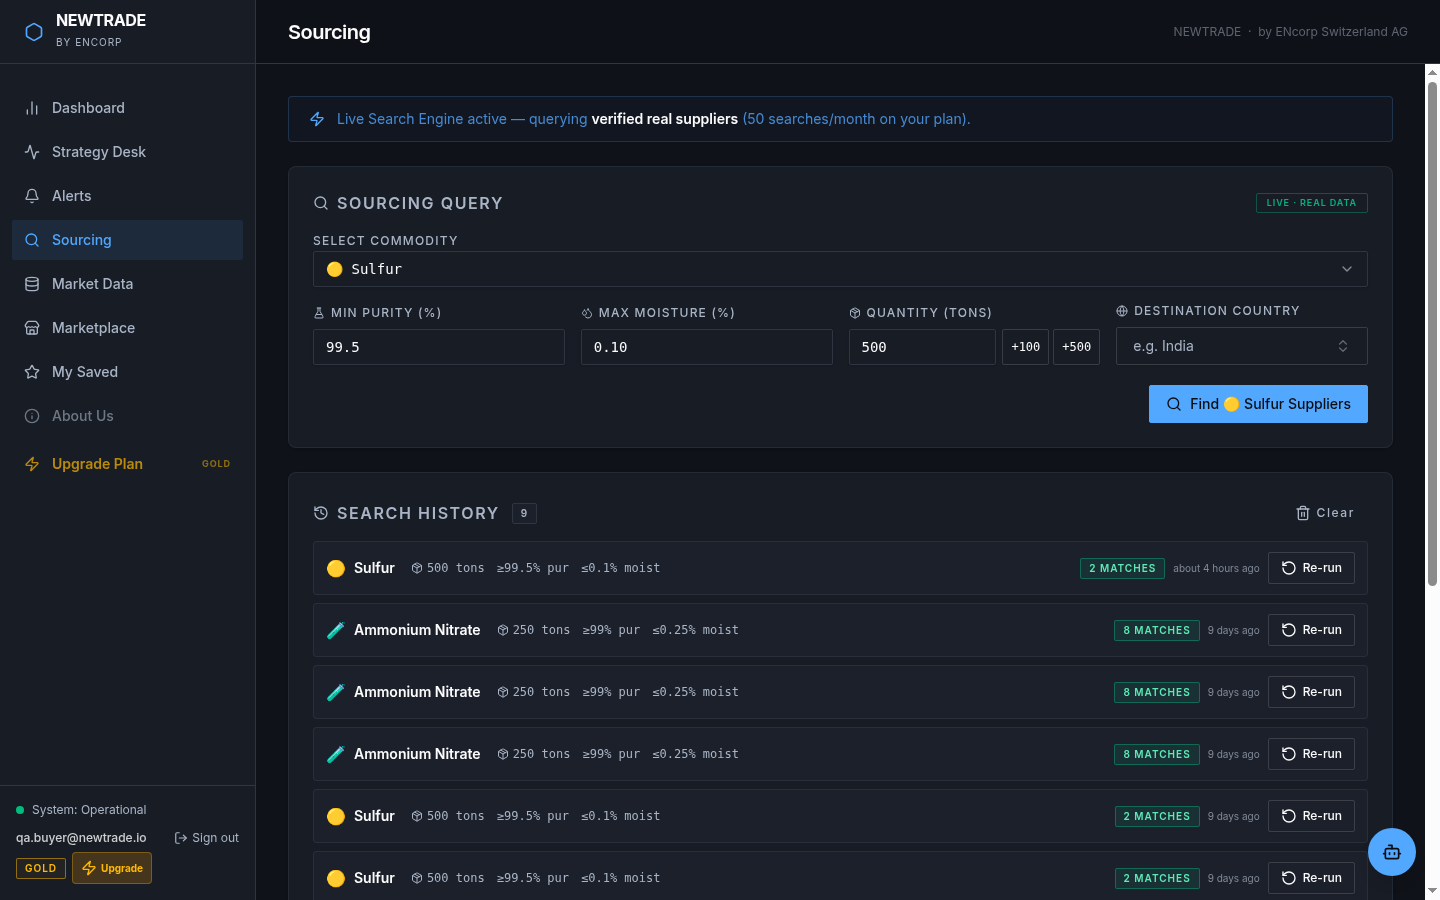Click Sign out link
Screen dimensions: 1440x900
click(x=207, y=838)
